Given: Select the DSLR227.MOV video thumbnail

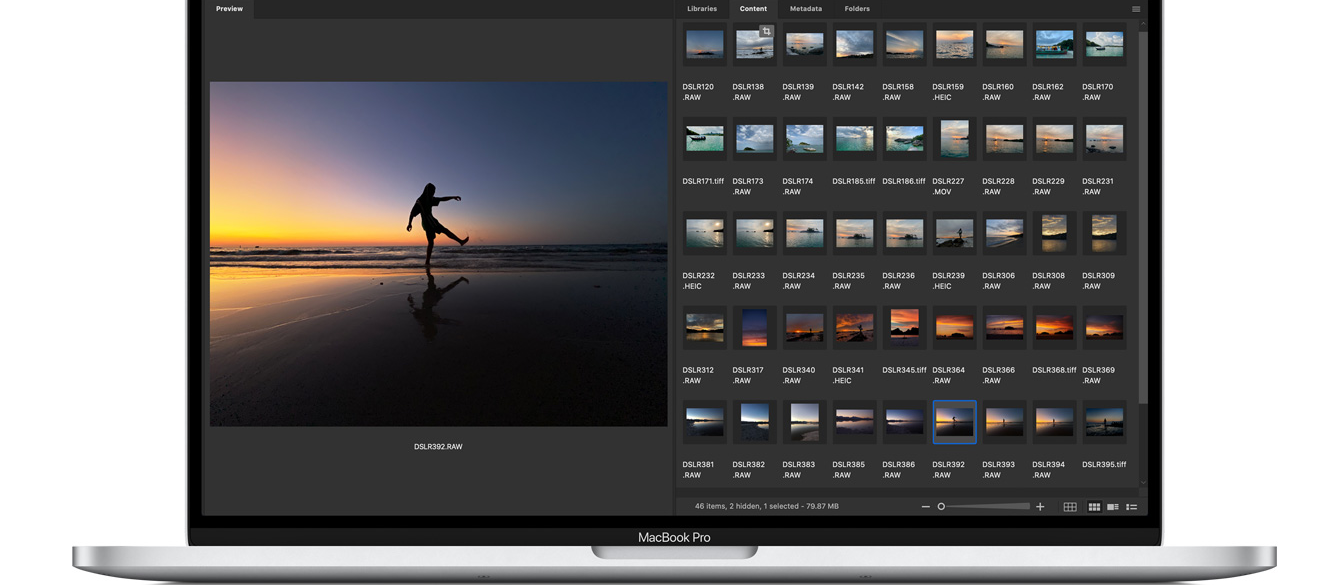Looking at the screenshot, I should [954, 139].
